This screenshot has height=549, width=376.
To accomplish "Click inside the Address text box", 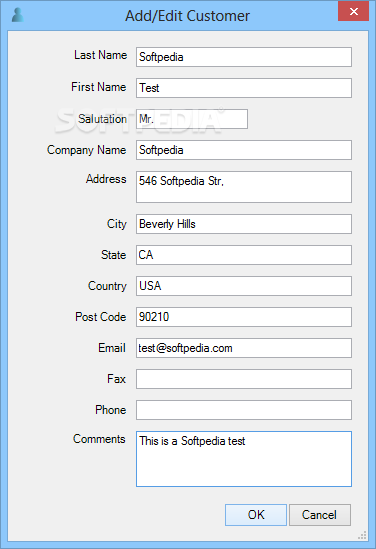I will pyautogui.click(x=244, y=187).
